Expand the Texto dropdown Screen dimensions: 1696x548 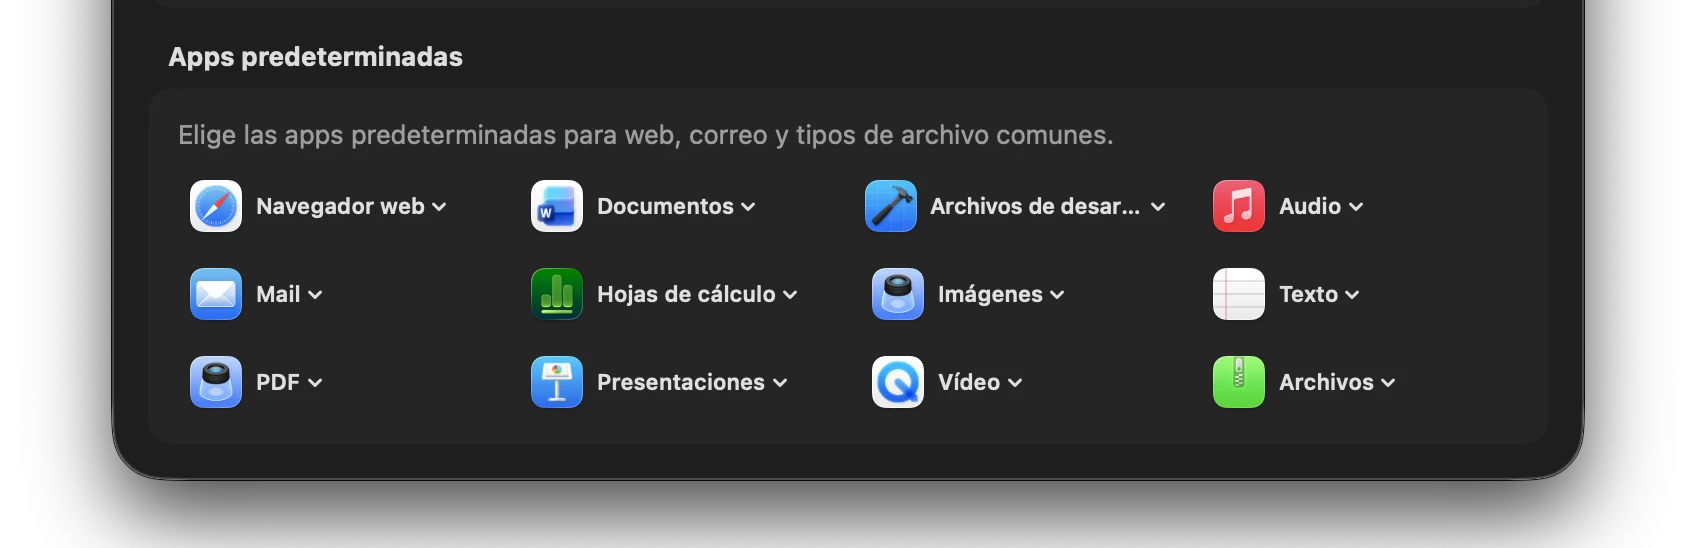1319,294
